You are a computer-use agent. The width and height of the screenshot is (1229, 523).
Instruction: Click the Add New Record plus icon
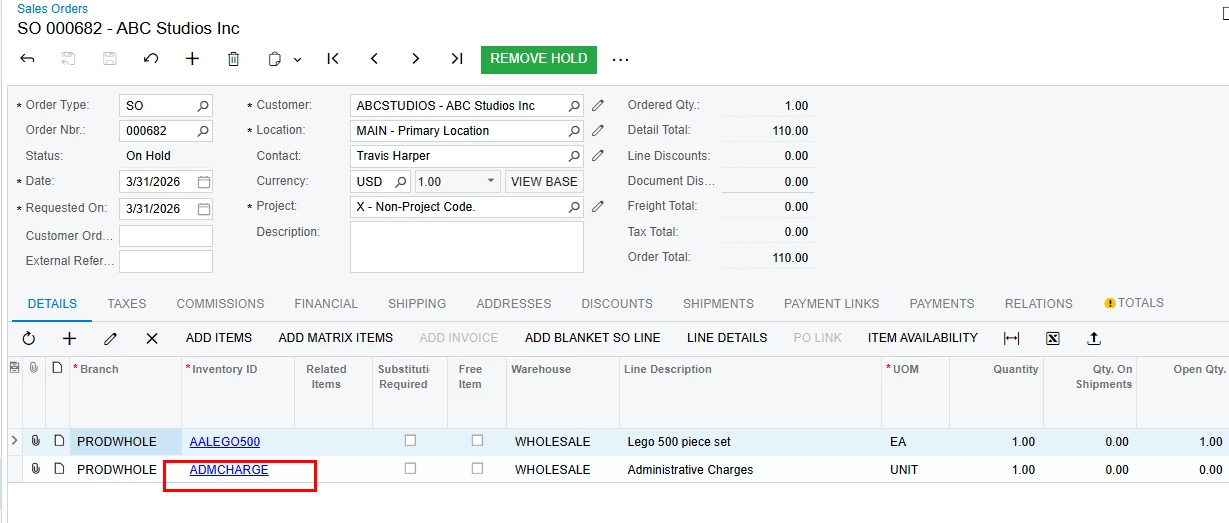192,59
